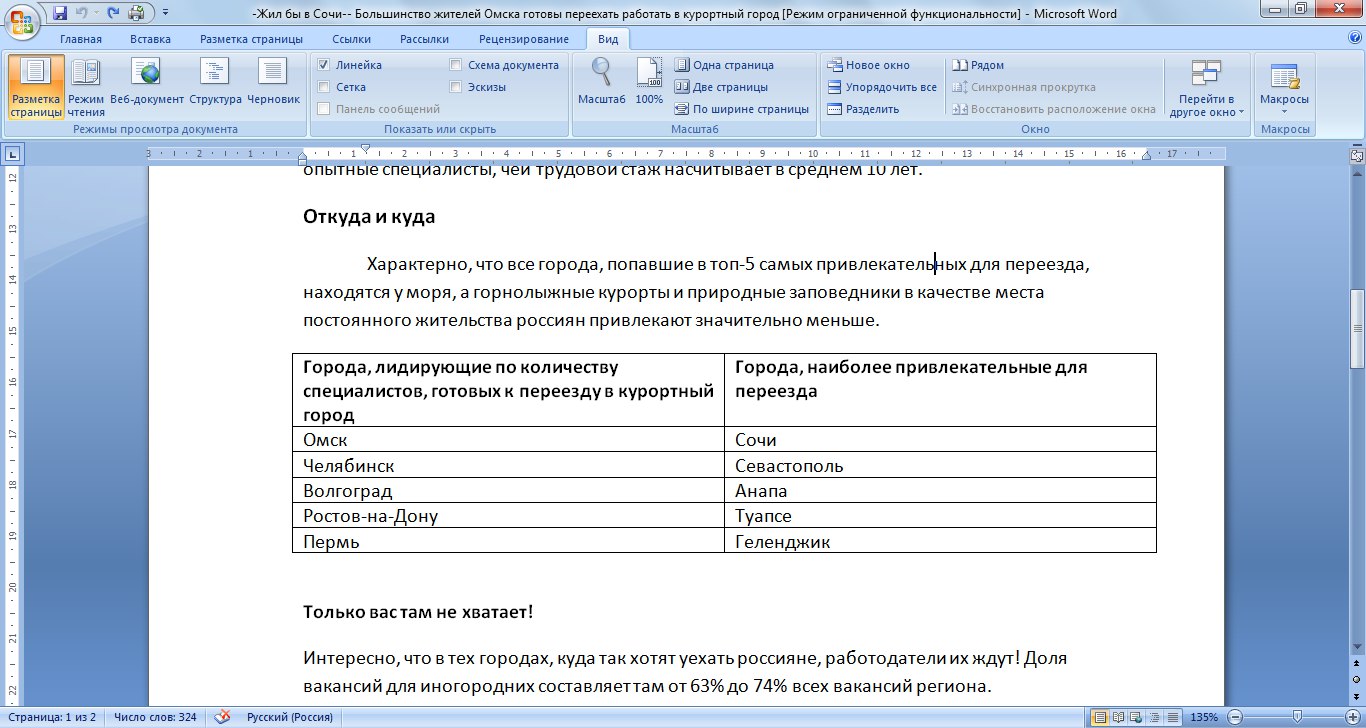The width and height of the screenshot is (1366, 728).
Task: Open the round Office button menu
Action: point(22,22)
